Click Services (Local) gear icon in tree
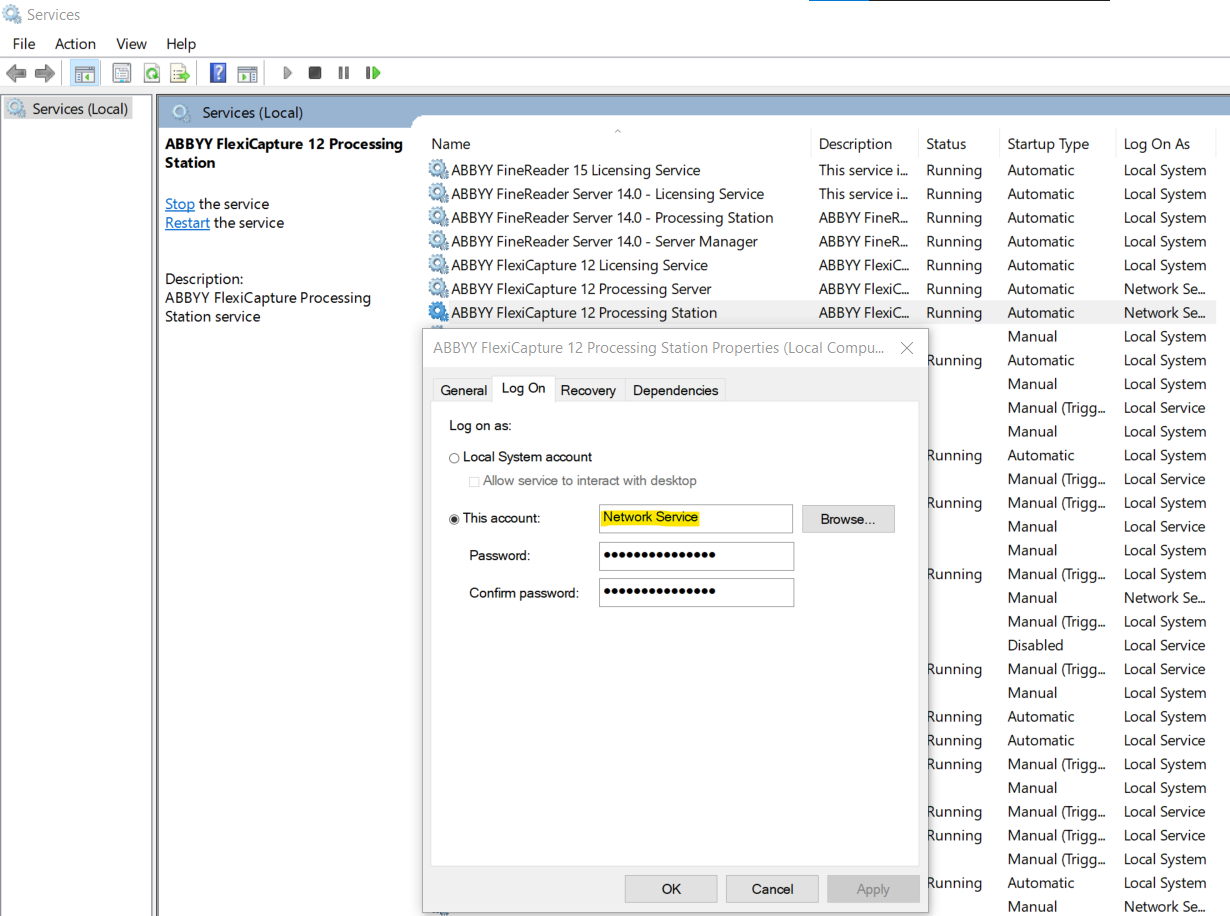This screenshot has height=916, width=1230. coord(17,108)
